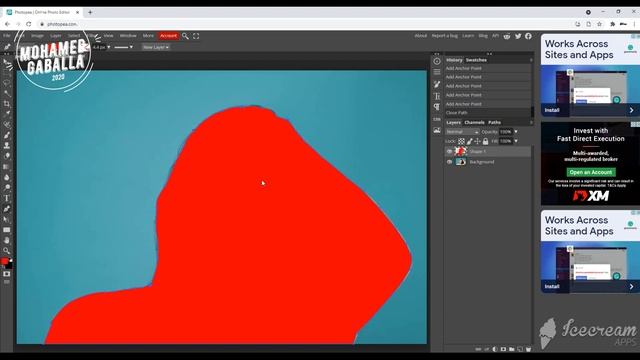Open the Brush panel icon in side strip
Image resolution: width=640 pixels, height=360 pixels.
tap(437, 84)
